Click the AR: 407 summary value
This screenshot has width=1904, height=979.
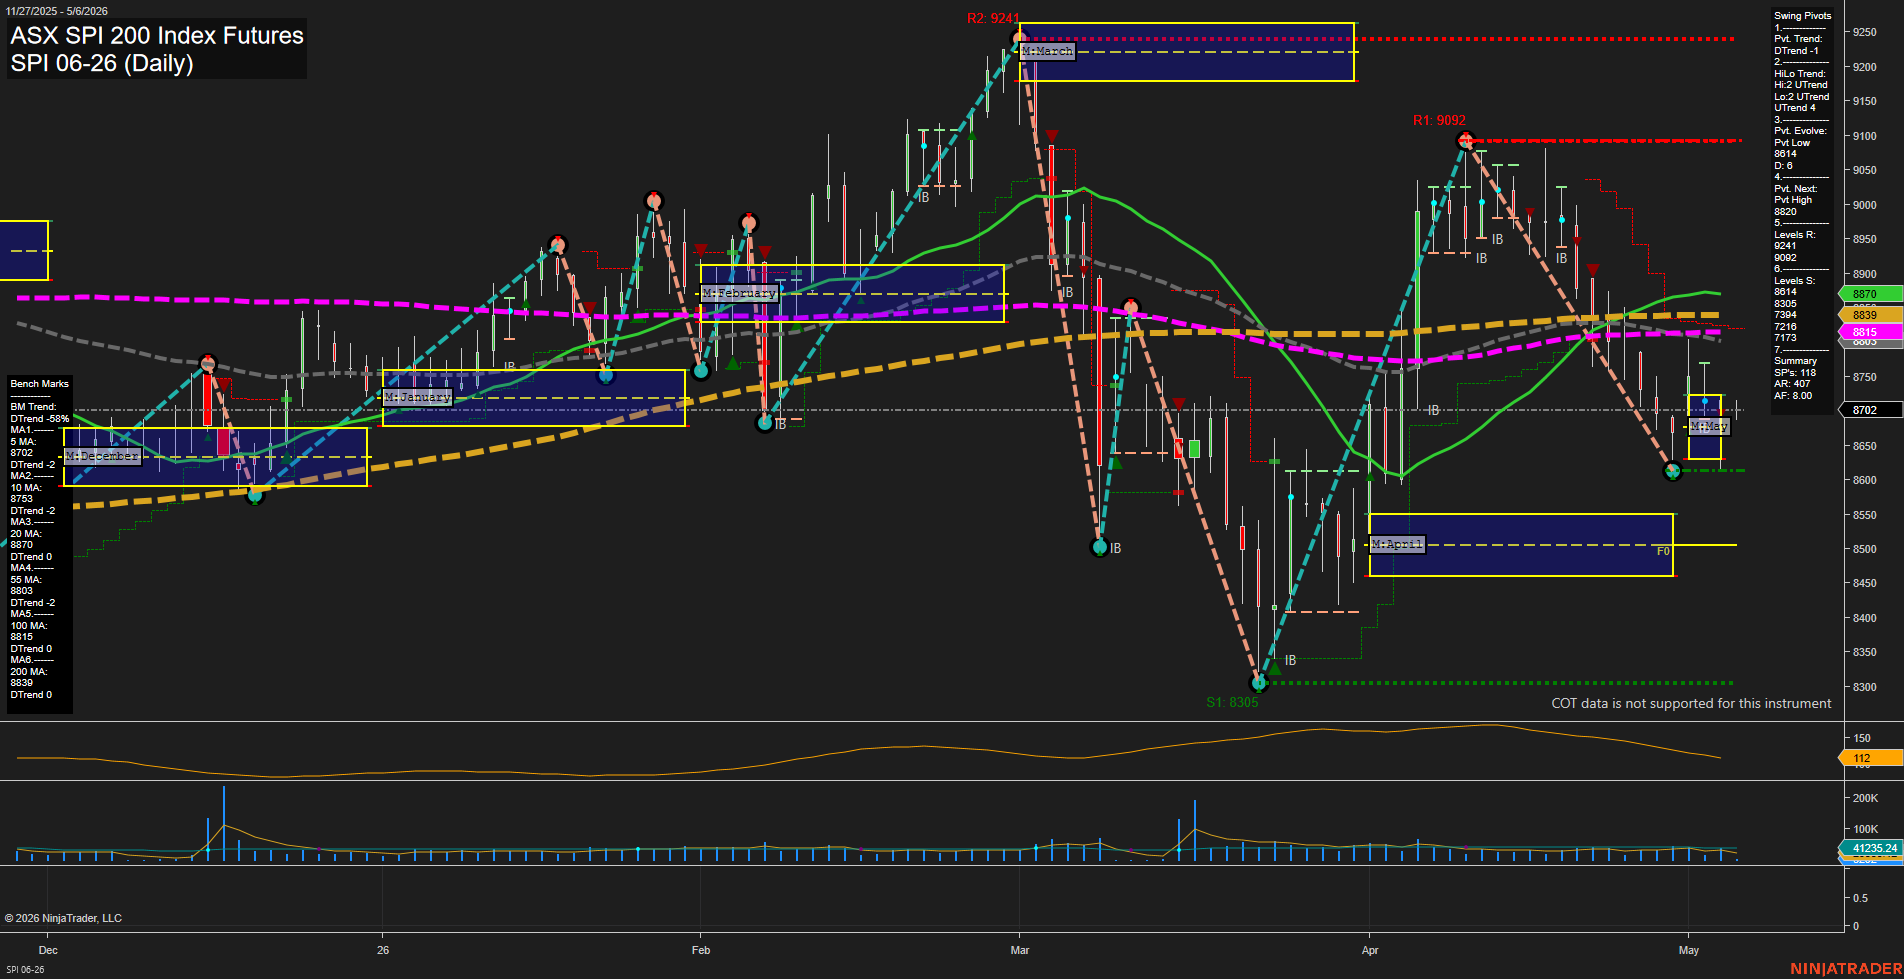click(1792, 384)
